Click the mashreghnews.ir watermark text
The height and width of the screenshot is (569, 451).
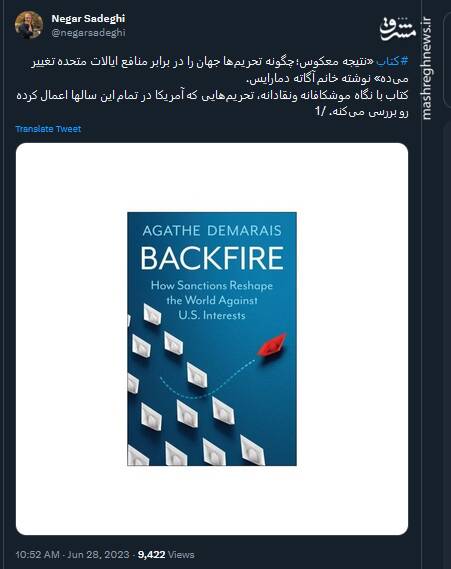point(427,68)
